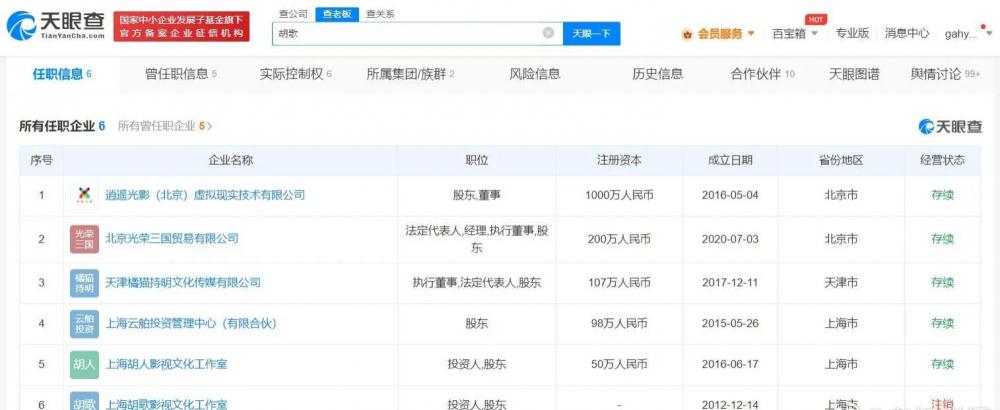Select the 曾任职信息 tab
Screen dimensions: 1000x410
[181, 74]
